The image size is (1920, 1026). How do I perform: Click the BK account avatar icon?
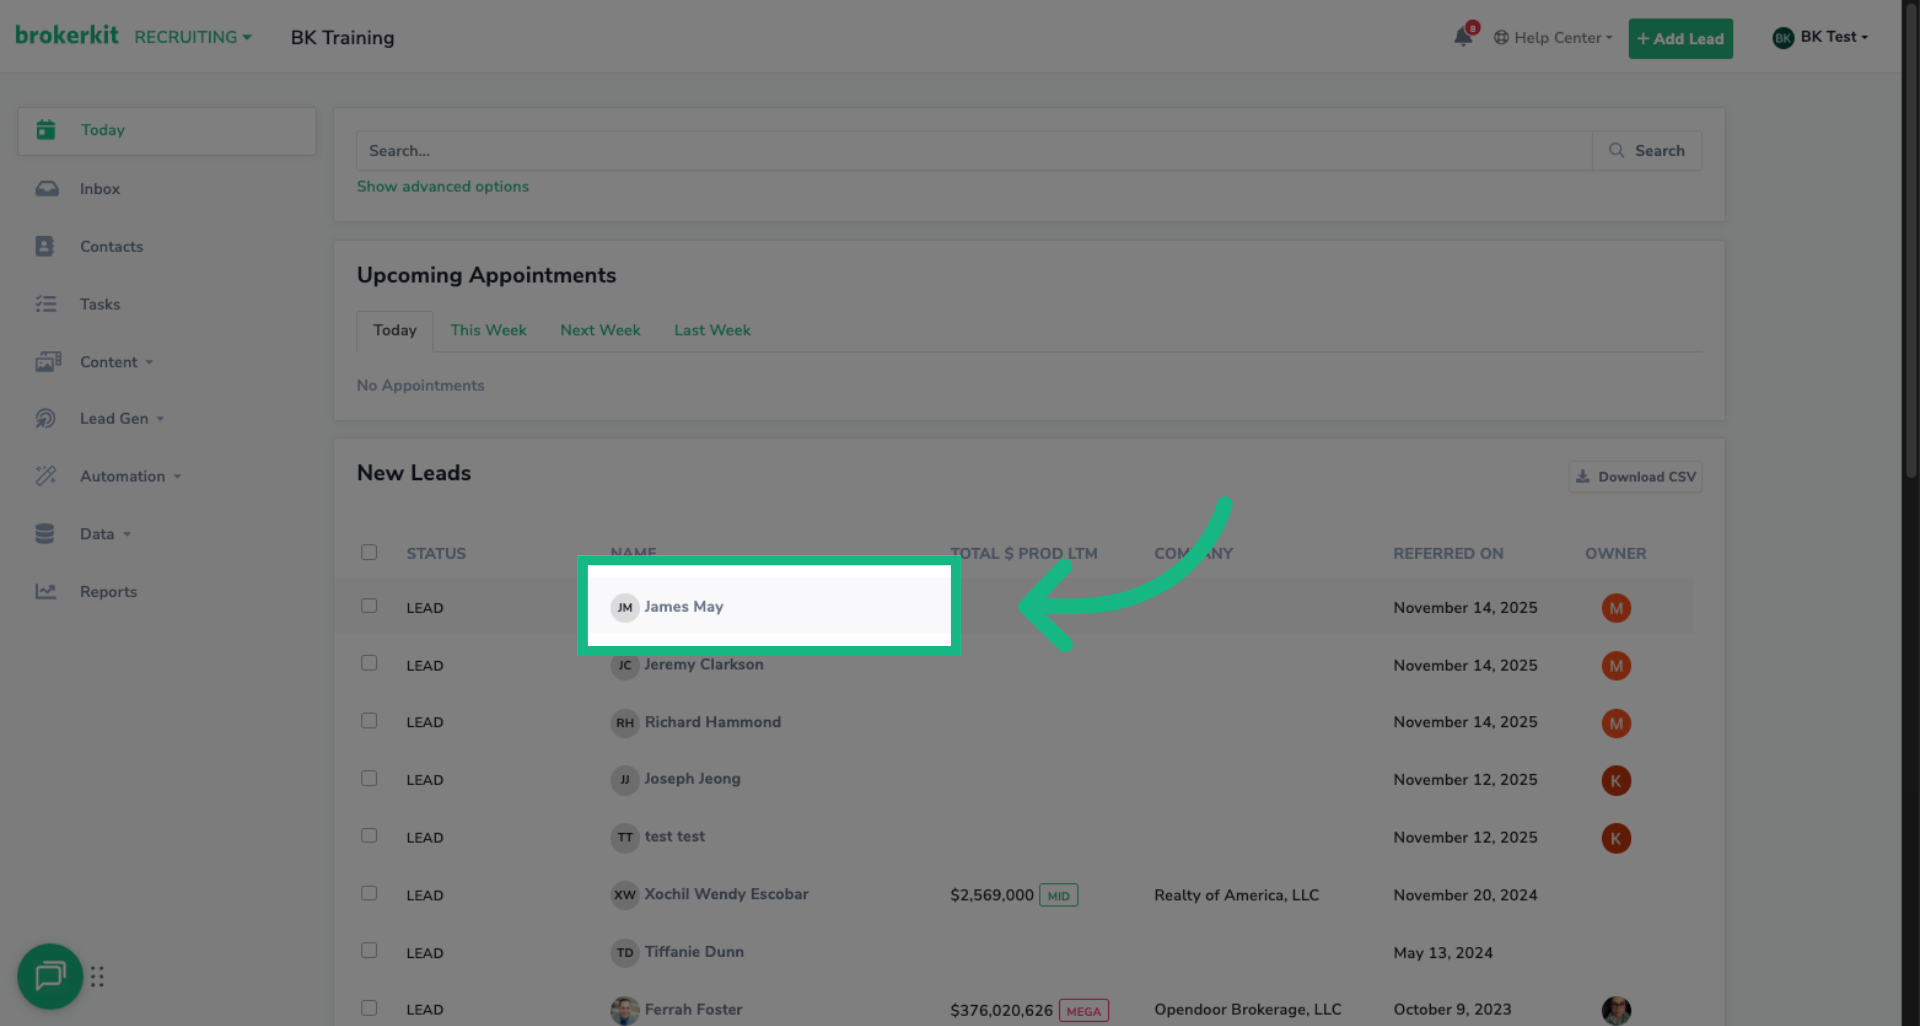[1783, 38]
